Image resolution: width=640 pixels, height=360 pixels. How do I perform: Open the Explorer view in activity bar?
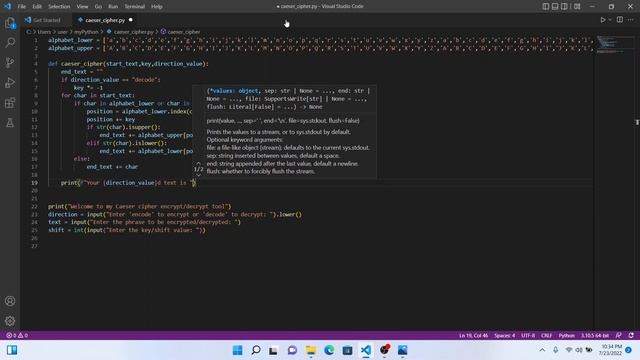pyautogui.click(x=10, y=23)
